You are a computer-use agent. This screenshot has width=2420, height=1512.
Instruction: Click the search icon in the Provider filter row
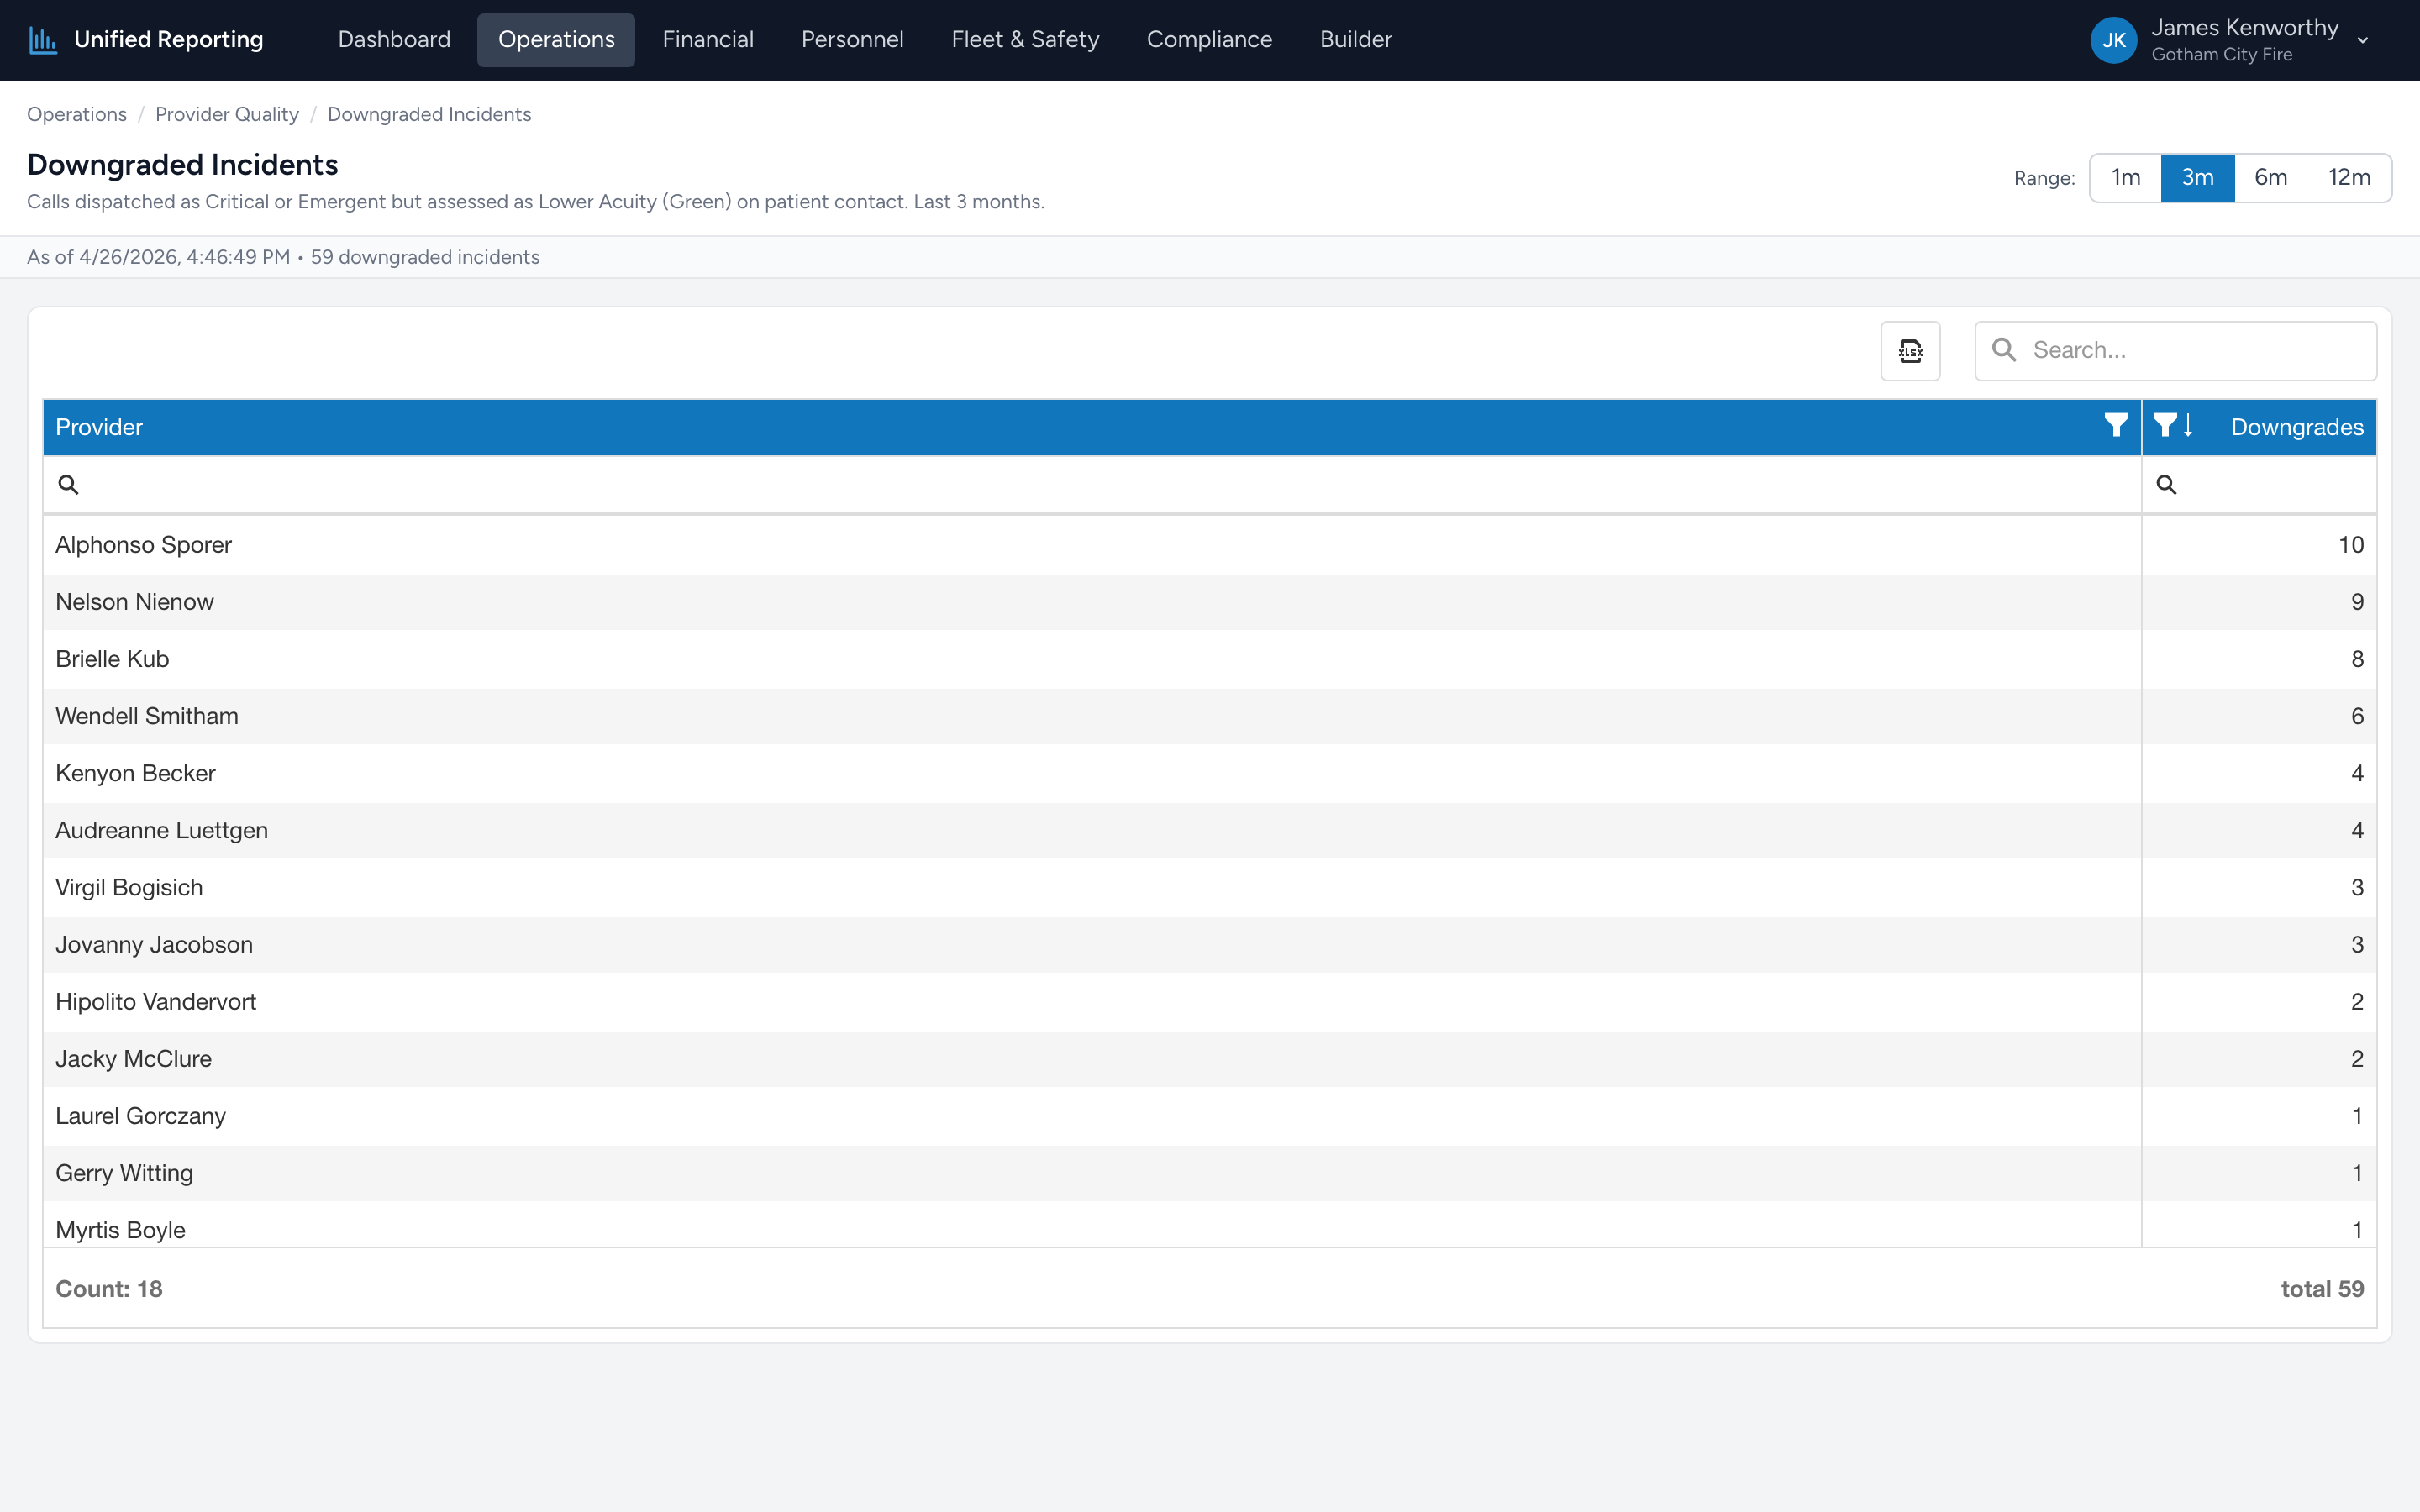tap(68, 485)
